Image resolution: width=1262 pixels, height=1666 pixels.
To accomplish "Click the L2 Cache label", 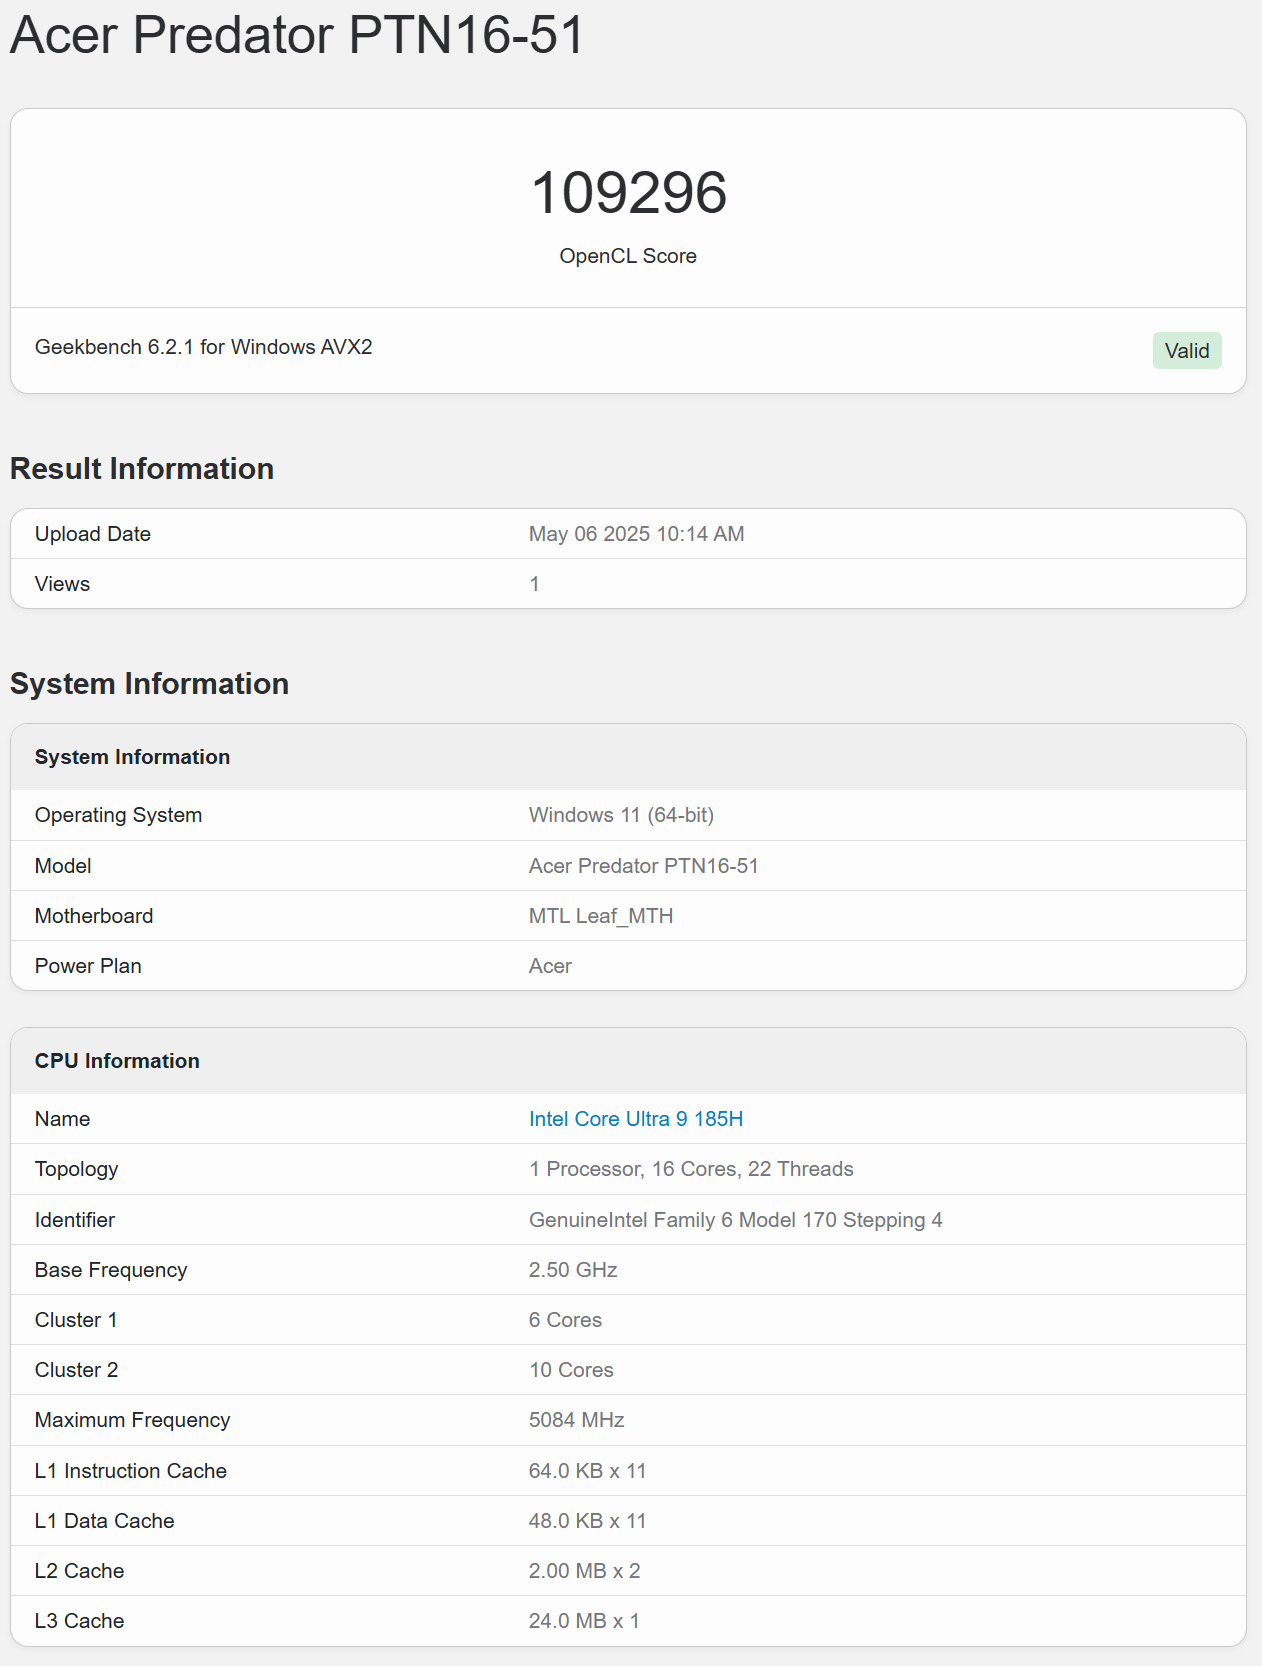I will pyautogui.click(x=79, y=1571).
